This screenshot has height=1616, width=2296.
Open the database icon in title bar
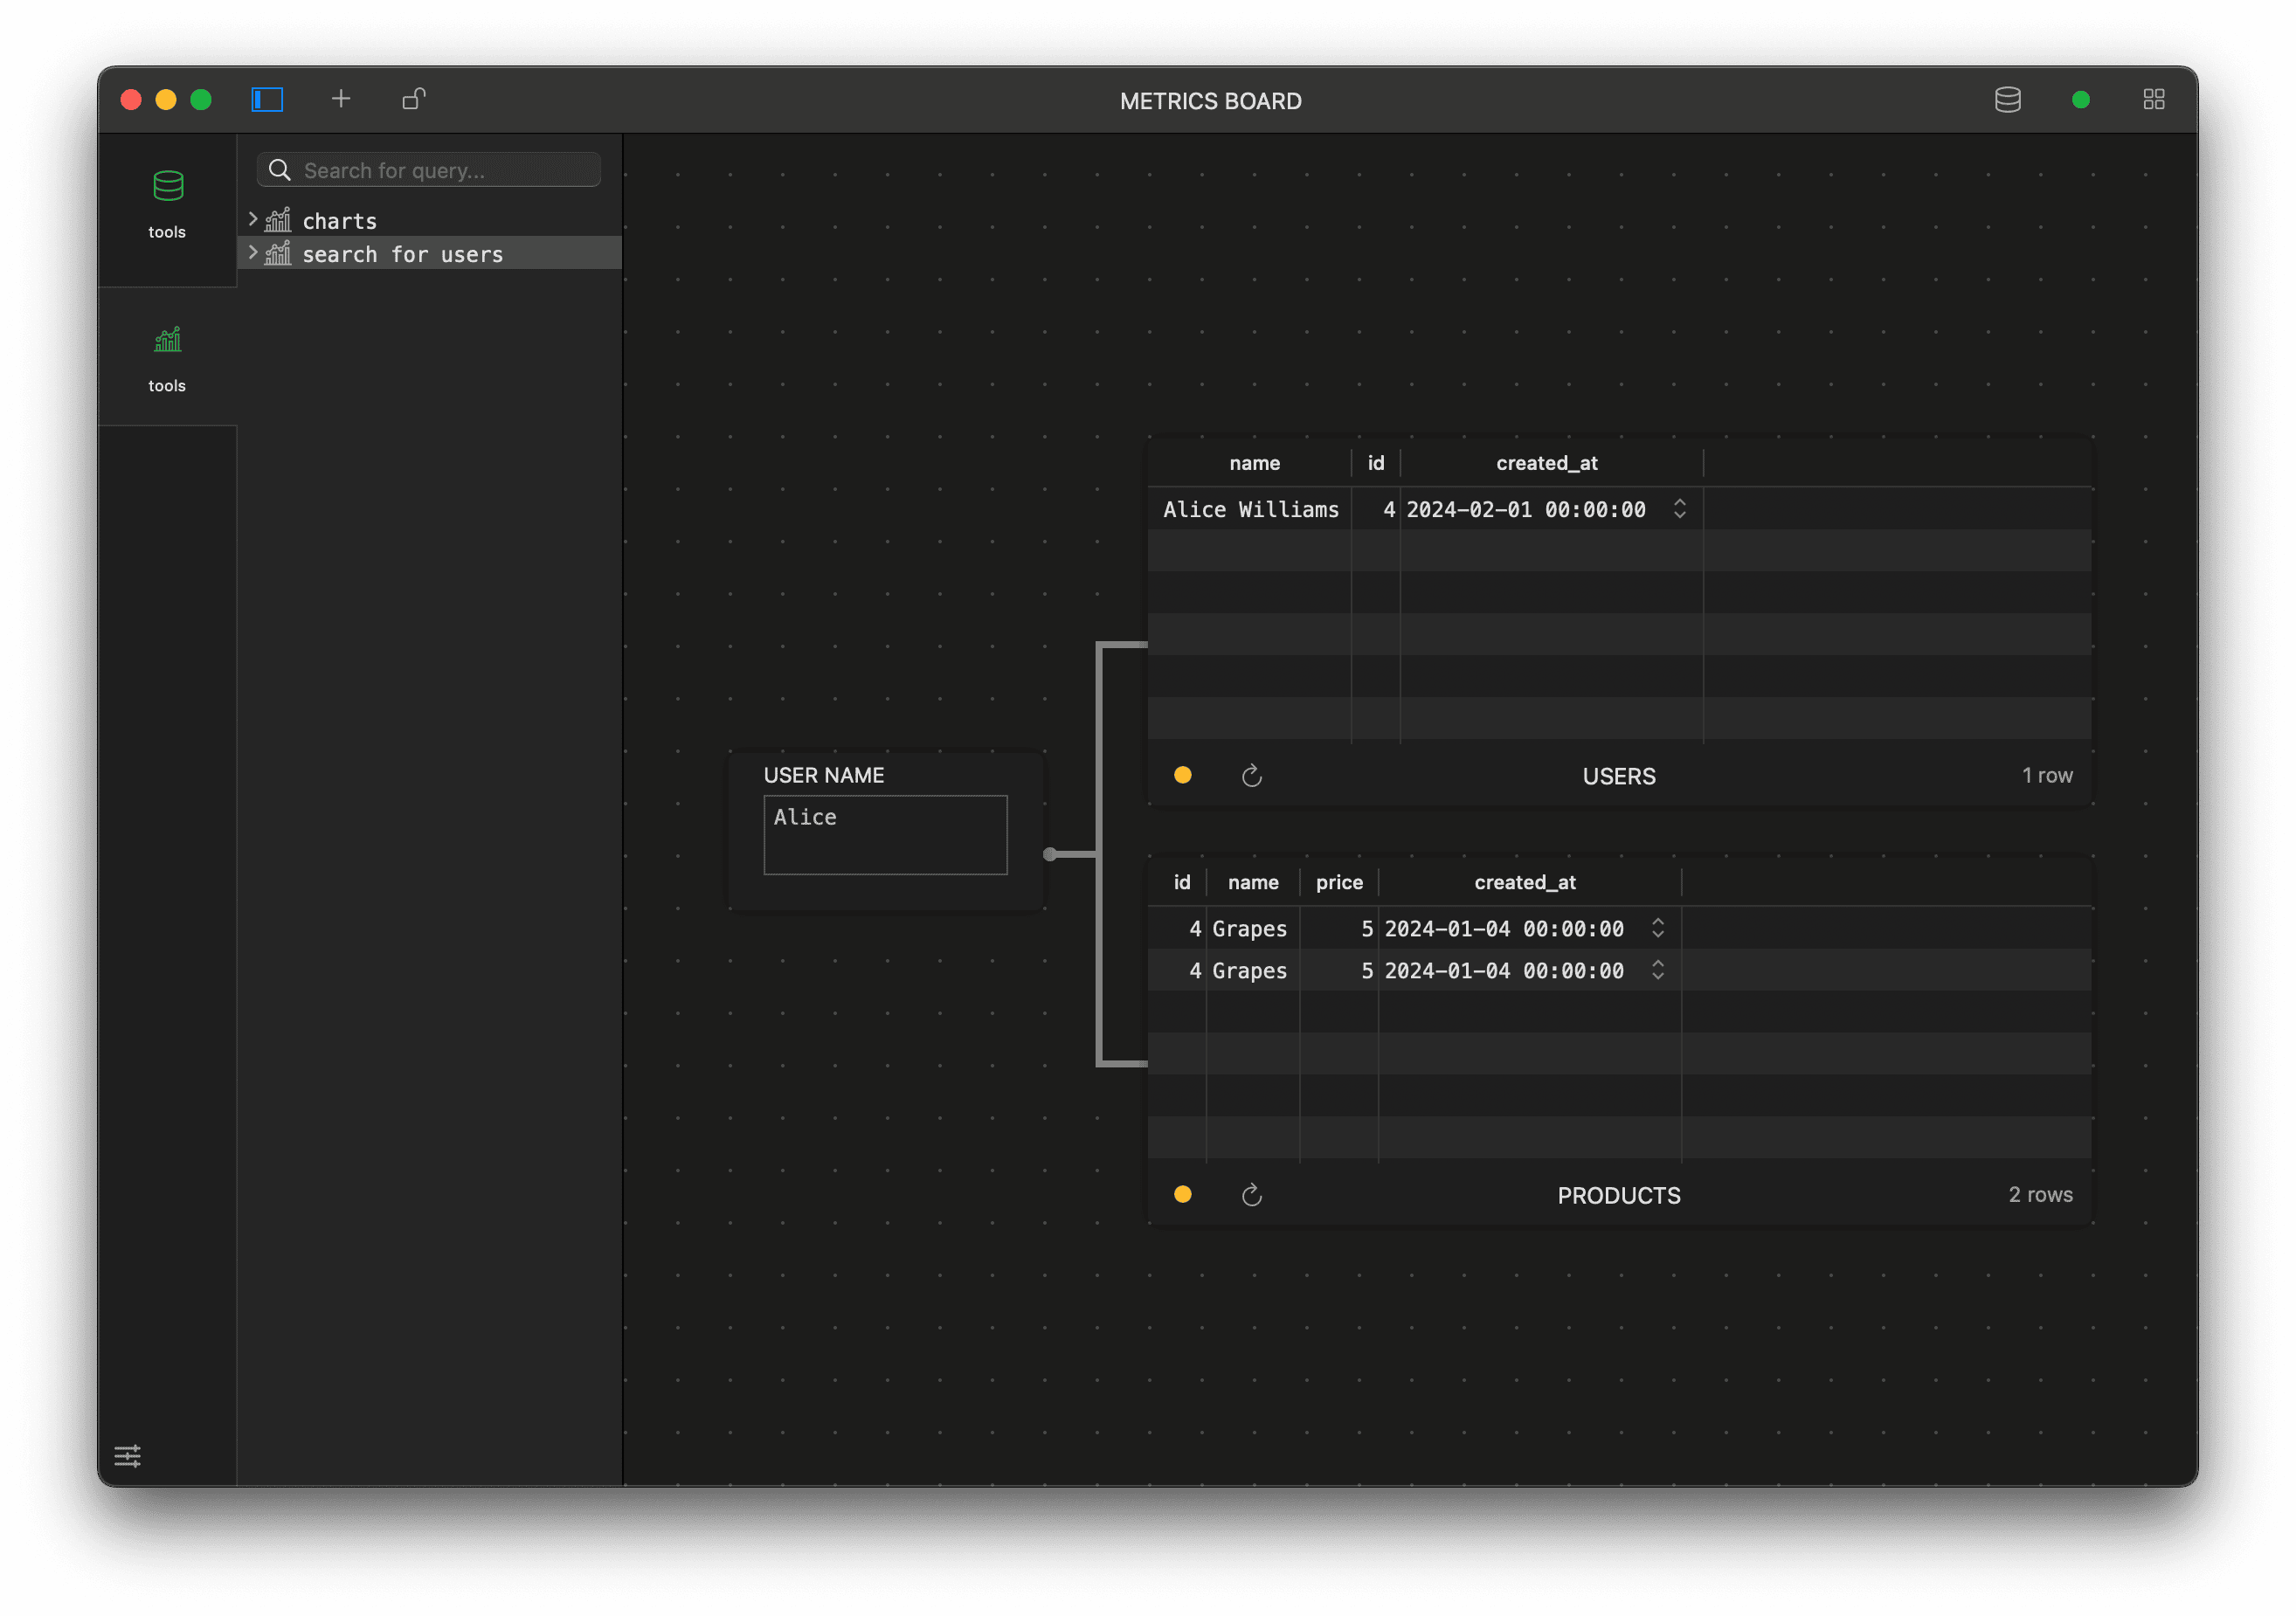click(2007, 99)
